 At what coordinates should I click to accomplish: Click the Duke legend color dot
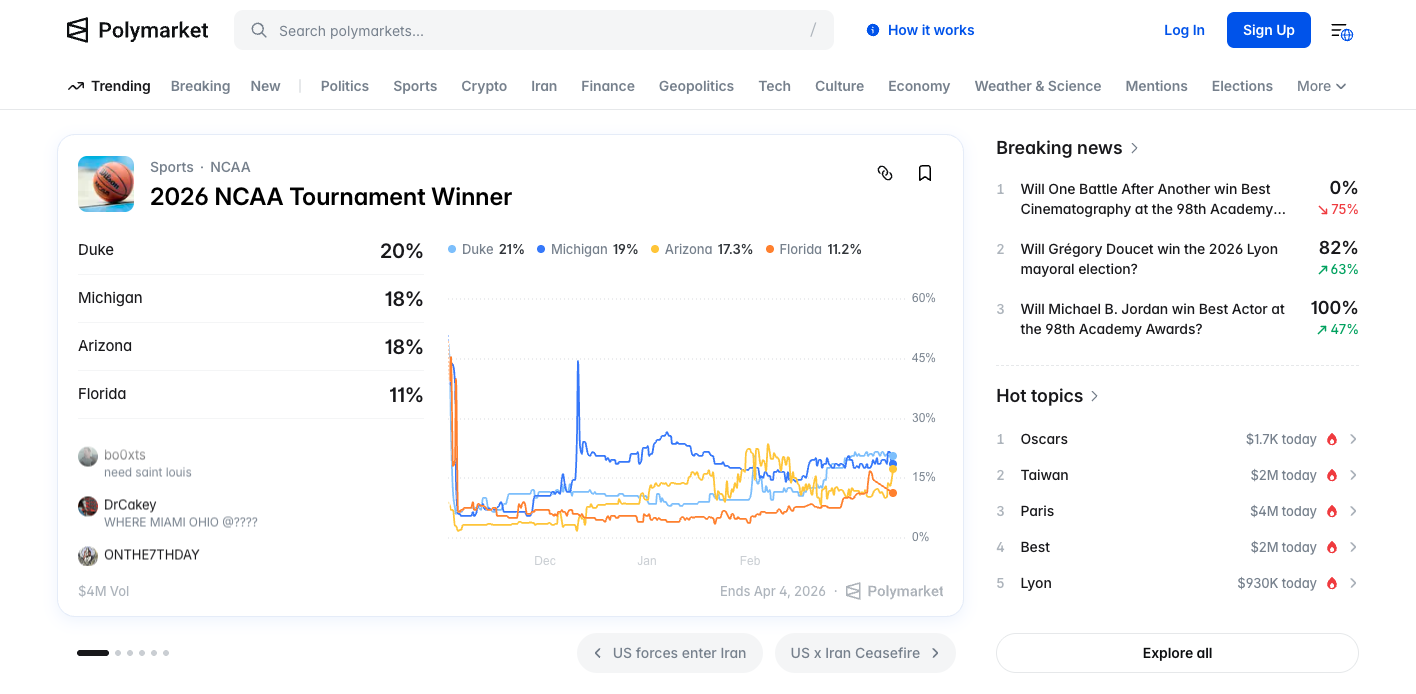[452, 249]
